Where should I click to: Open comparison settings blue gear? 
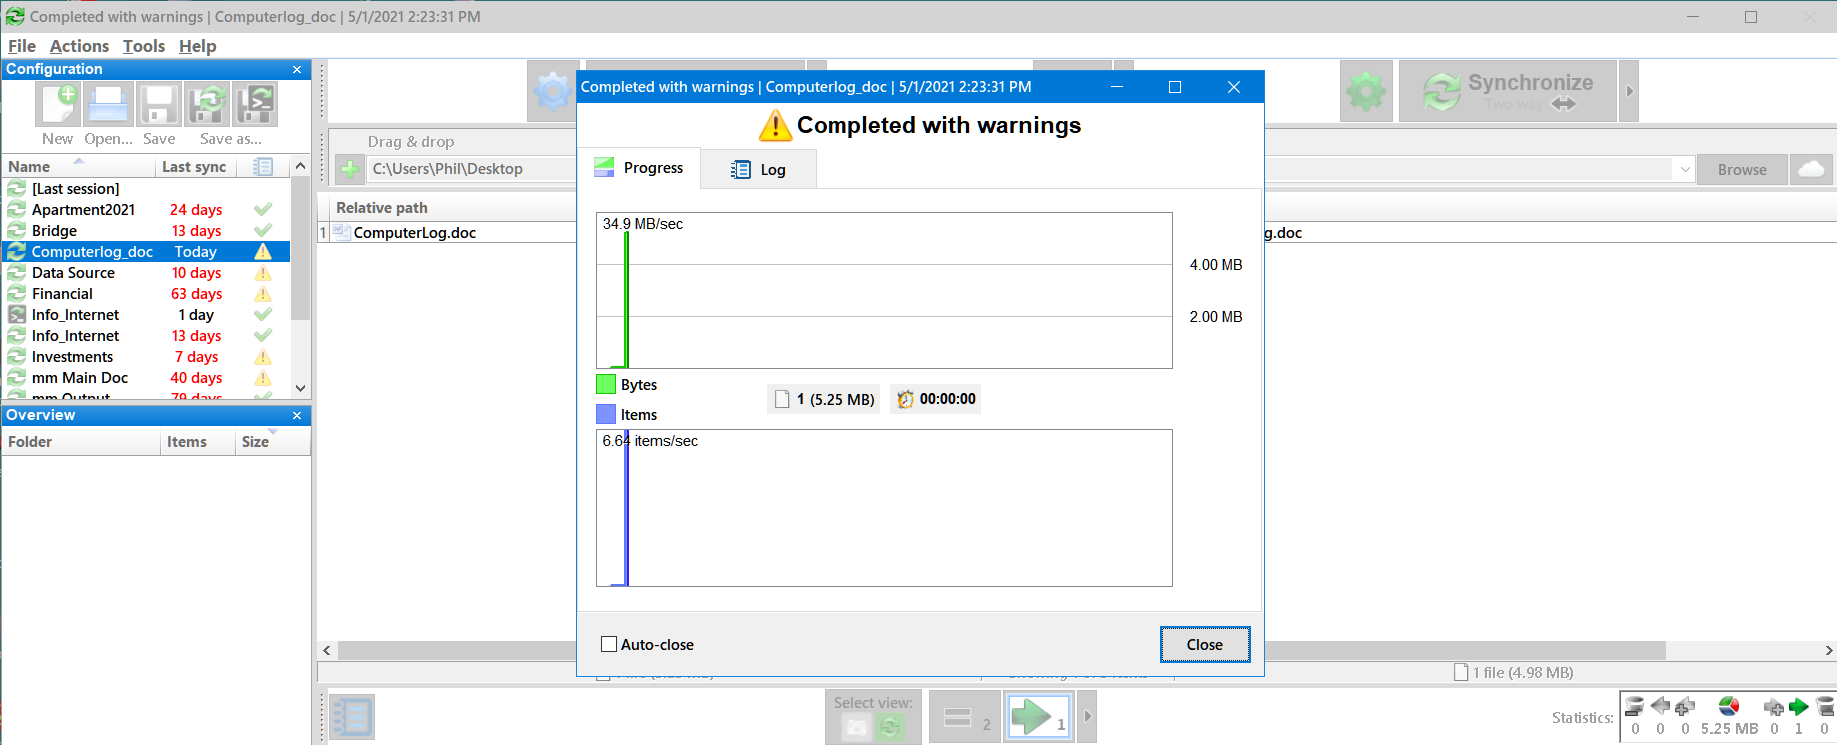(x=552, y=92)
